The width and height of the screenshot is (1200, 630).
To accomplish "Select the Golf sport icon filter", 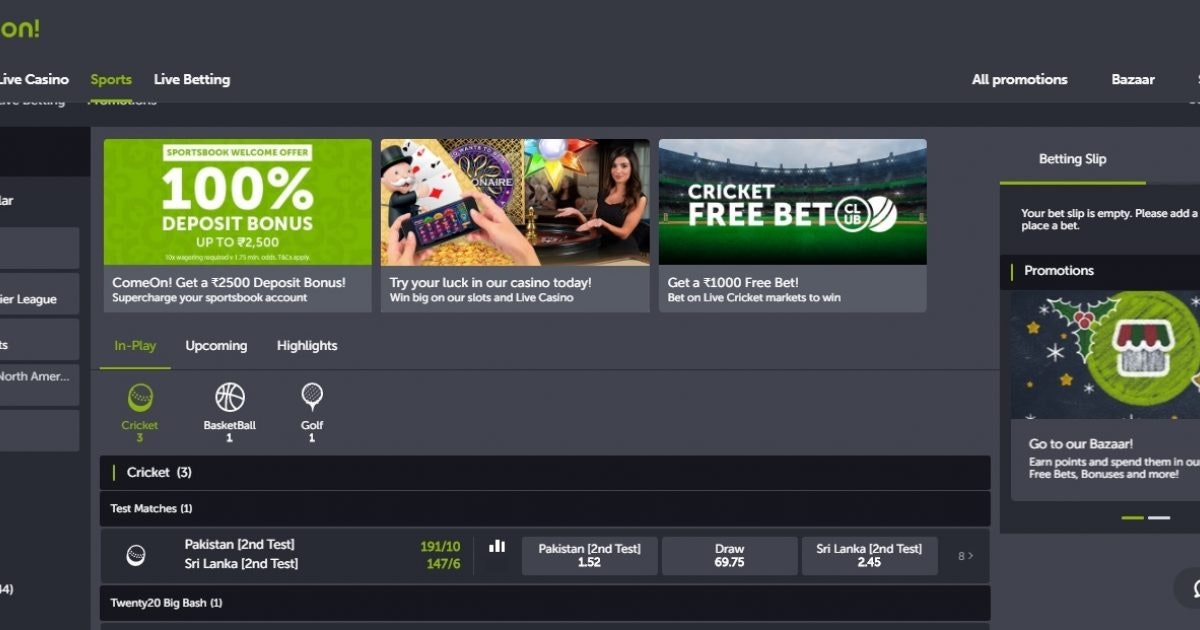I will (312, 398).
